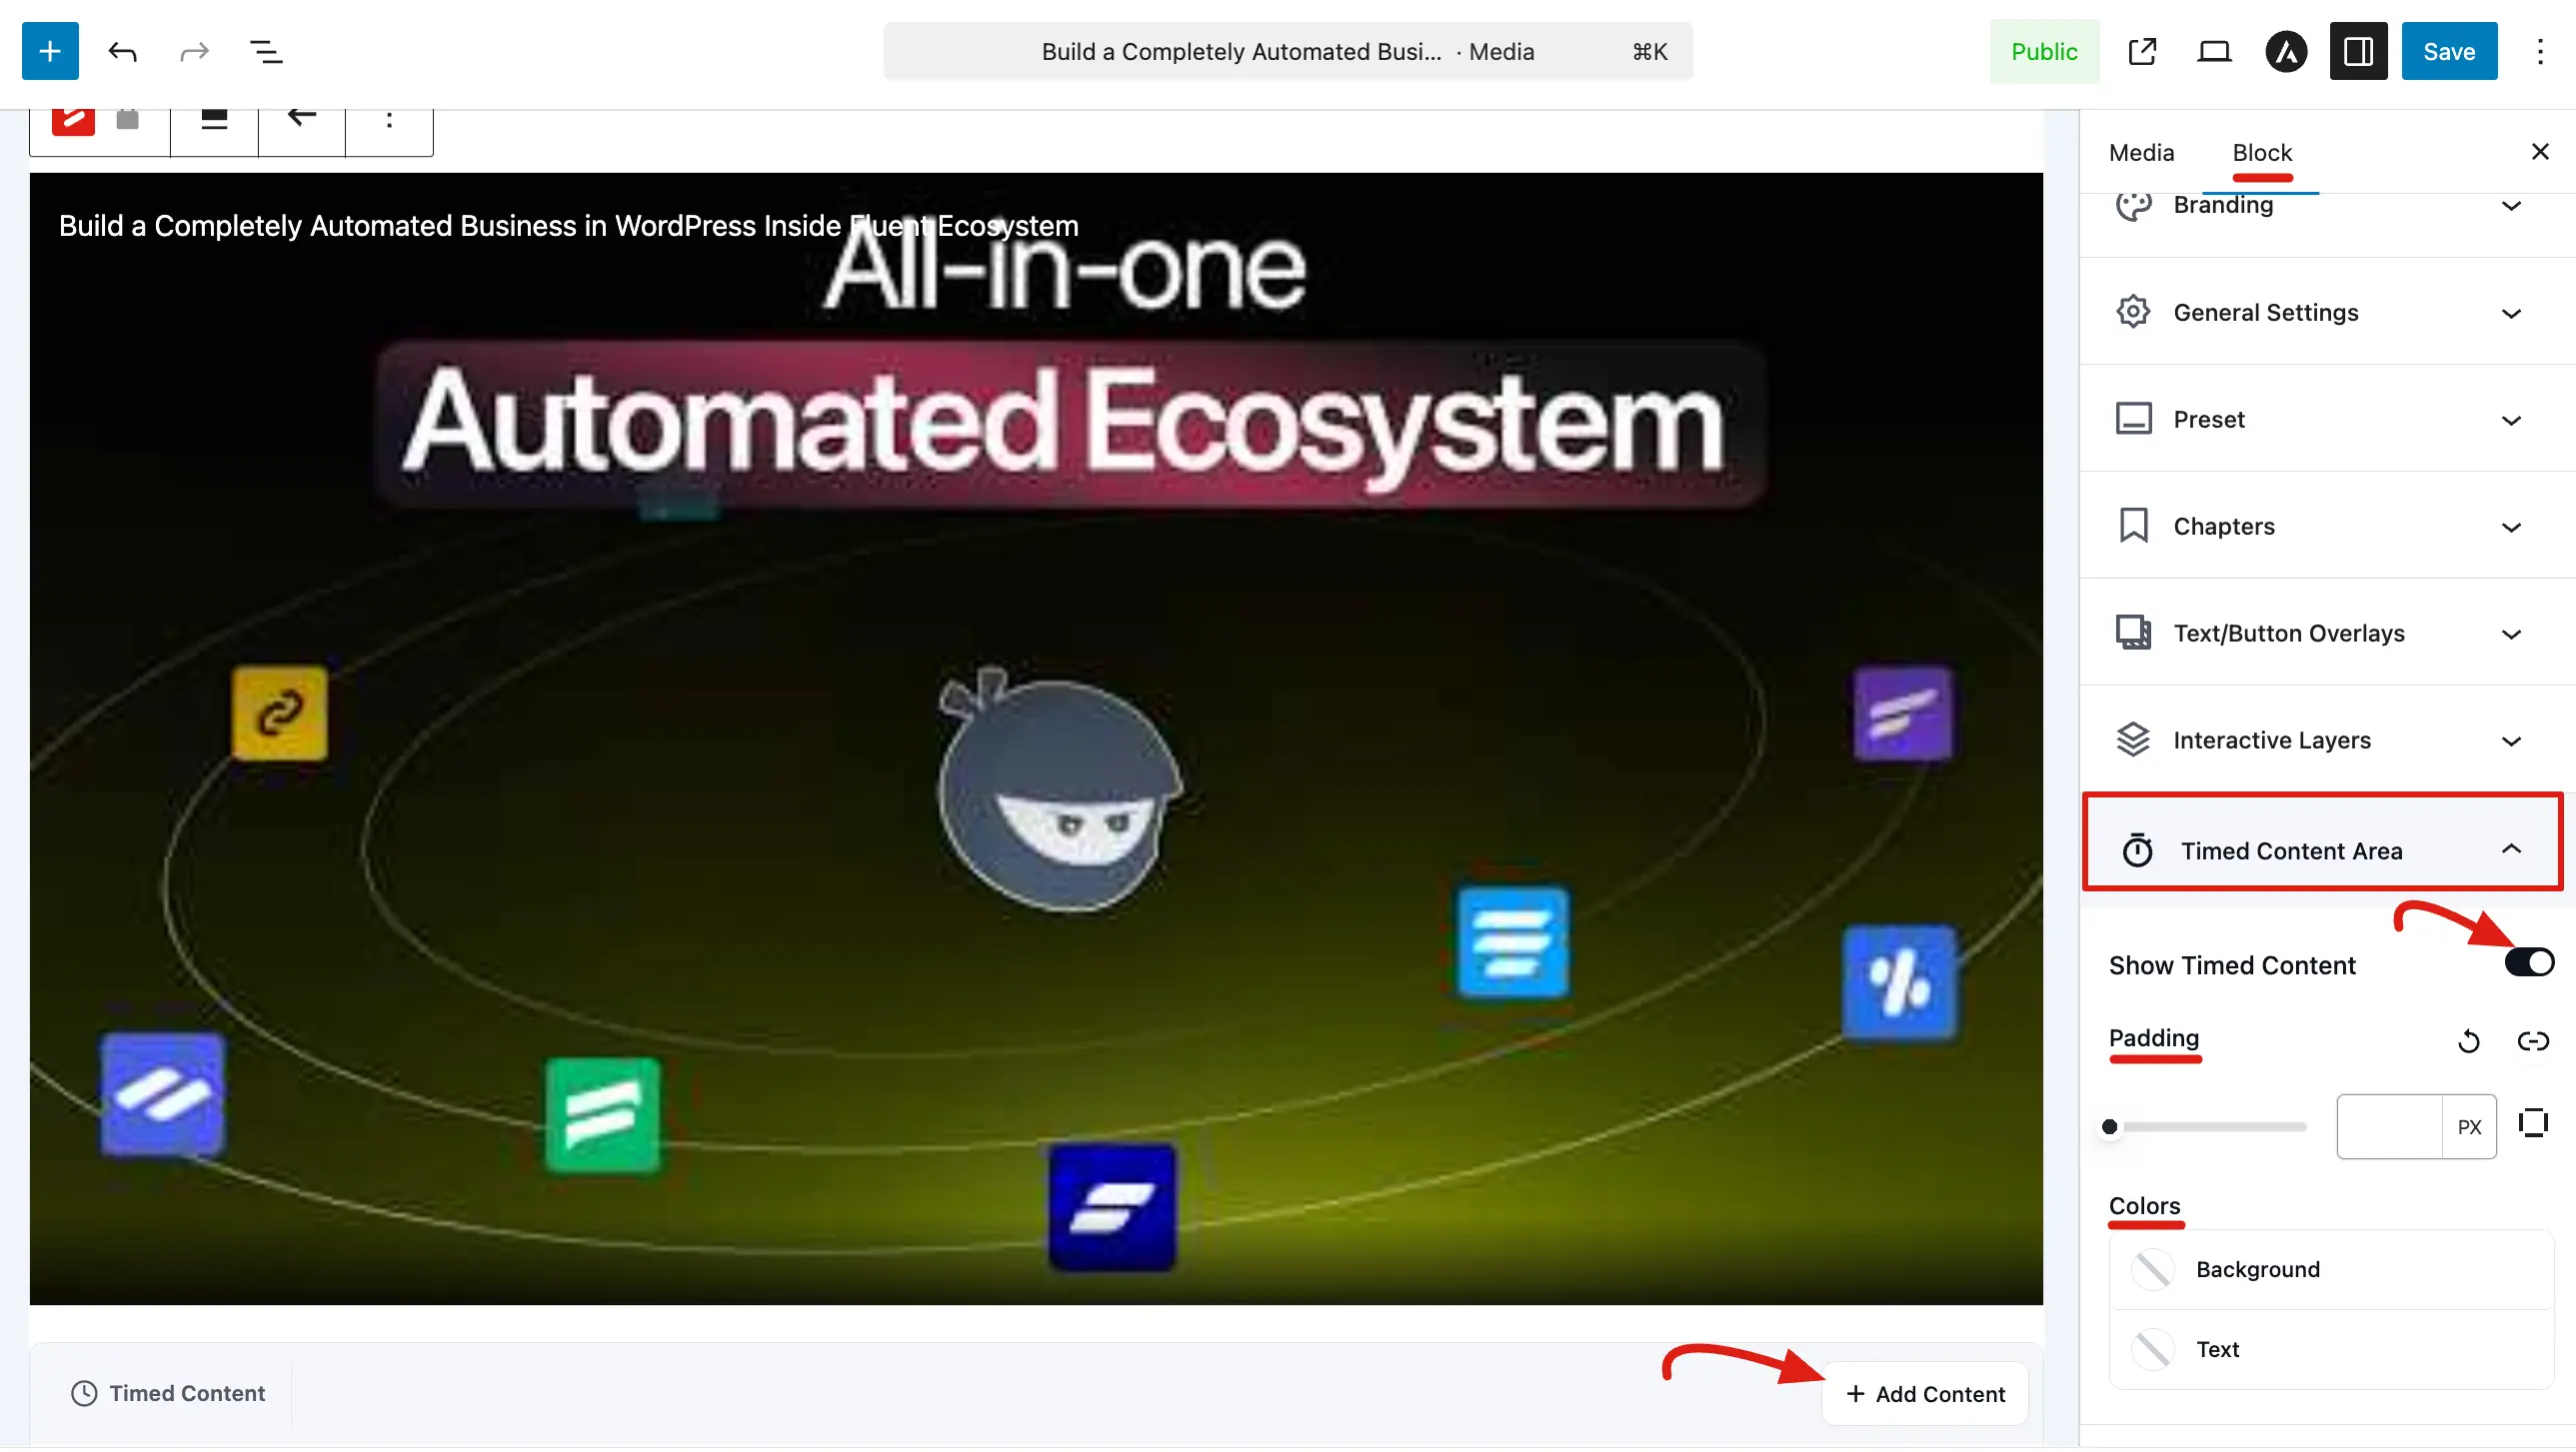Viewport: 2576px width, 1452px height.
Task: Click the red block-type icon in block toolbar
Action: coord(73,120)
